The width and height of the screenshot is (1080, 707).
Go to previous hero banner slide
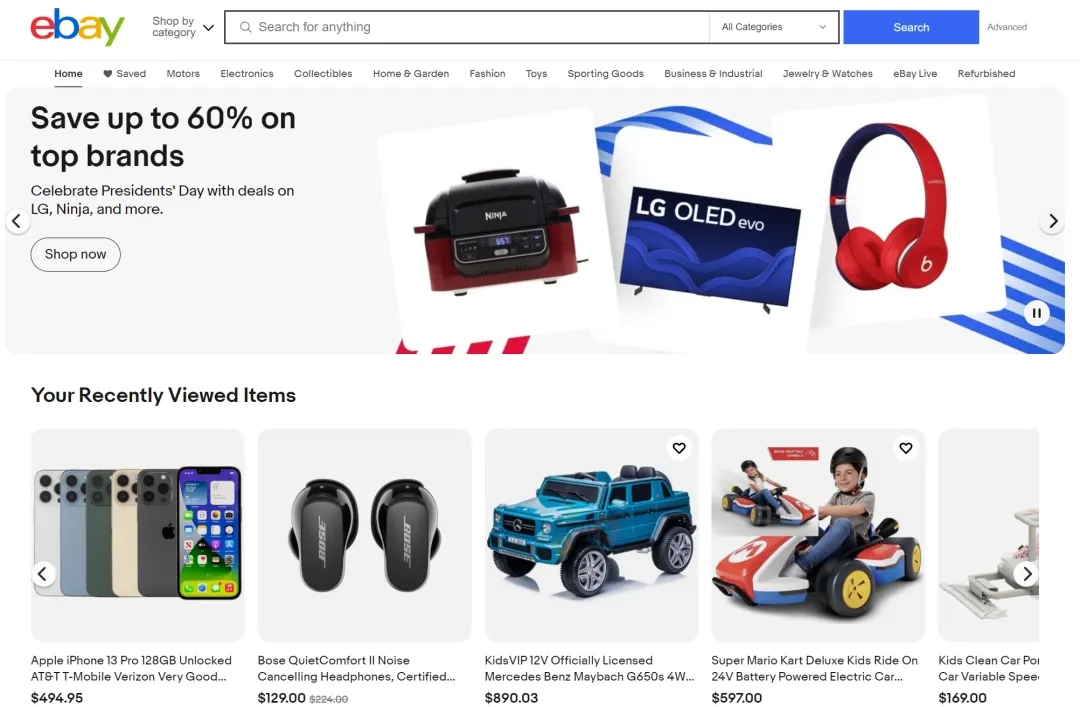pyautogui.click(x=17, y=221)
